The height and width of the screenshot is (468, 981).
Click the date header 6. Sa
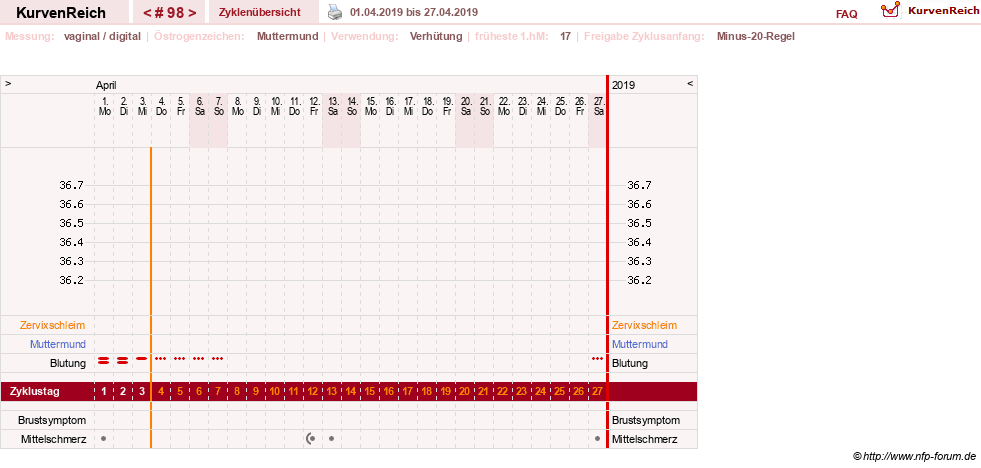pos(200,106)
